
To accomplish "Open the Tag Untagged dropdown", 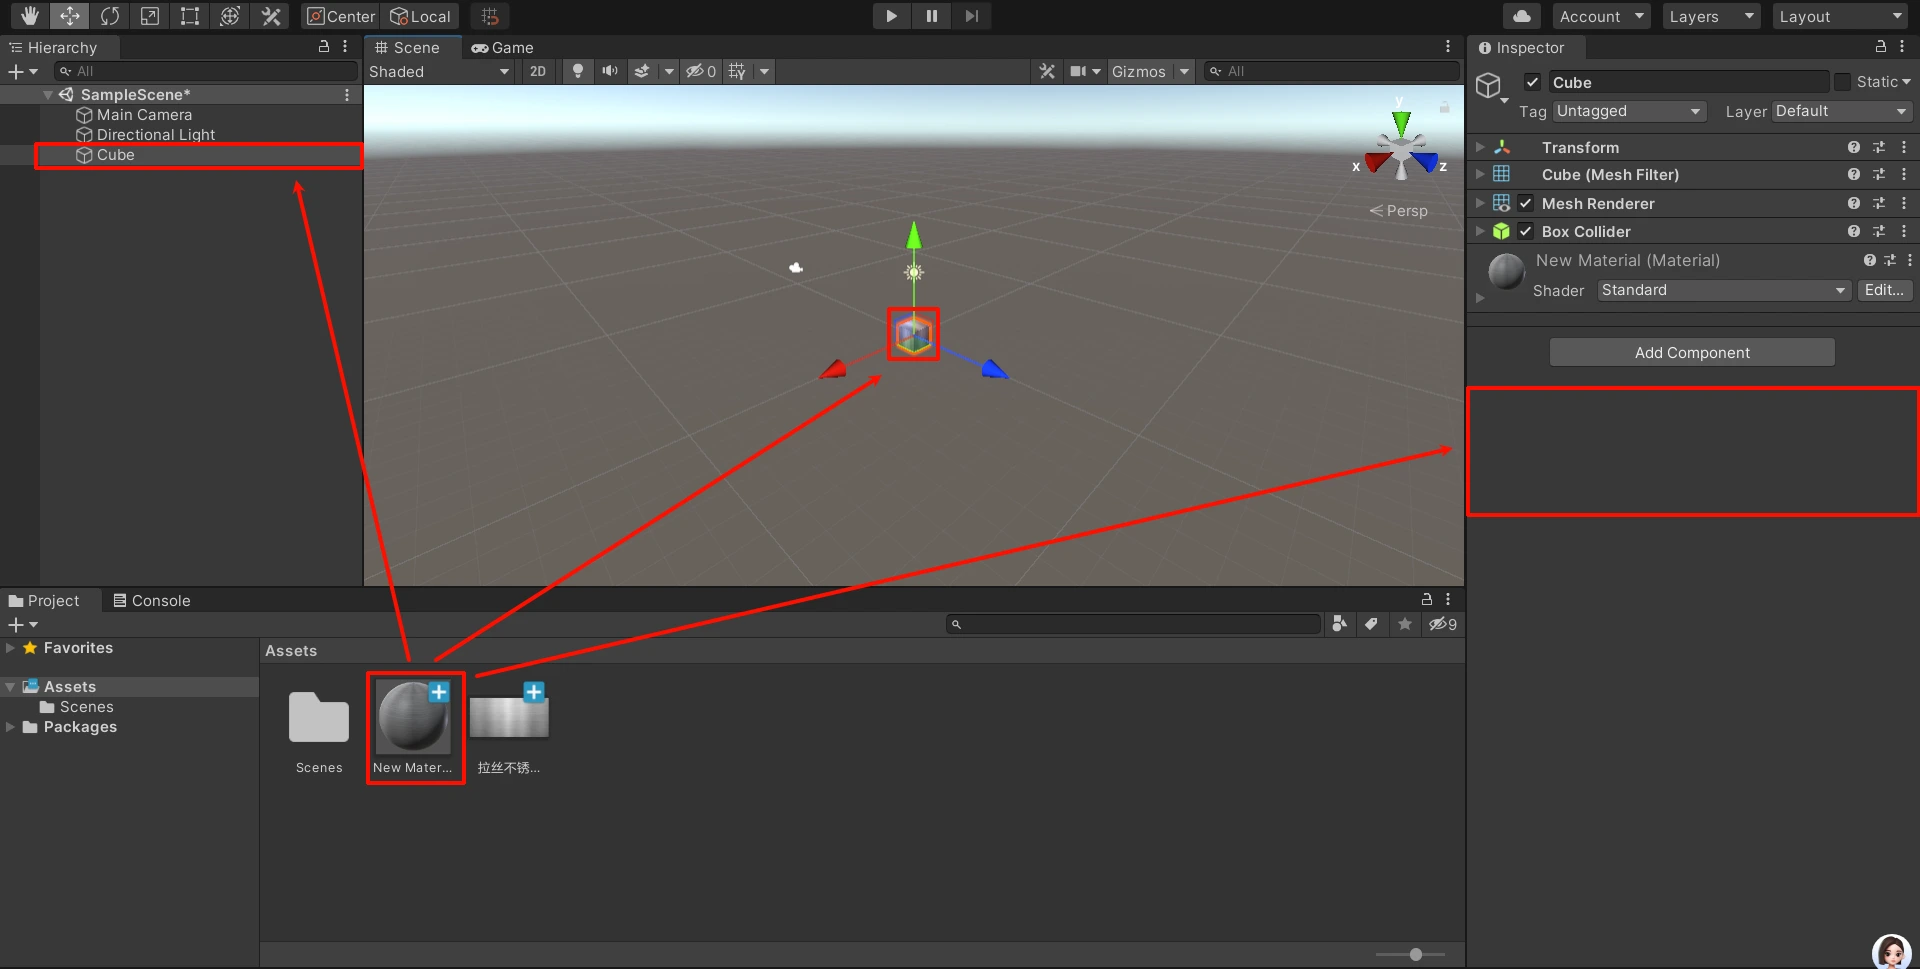I will tap(1628, 111).
